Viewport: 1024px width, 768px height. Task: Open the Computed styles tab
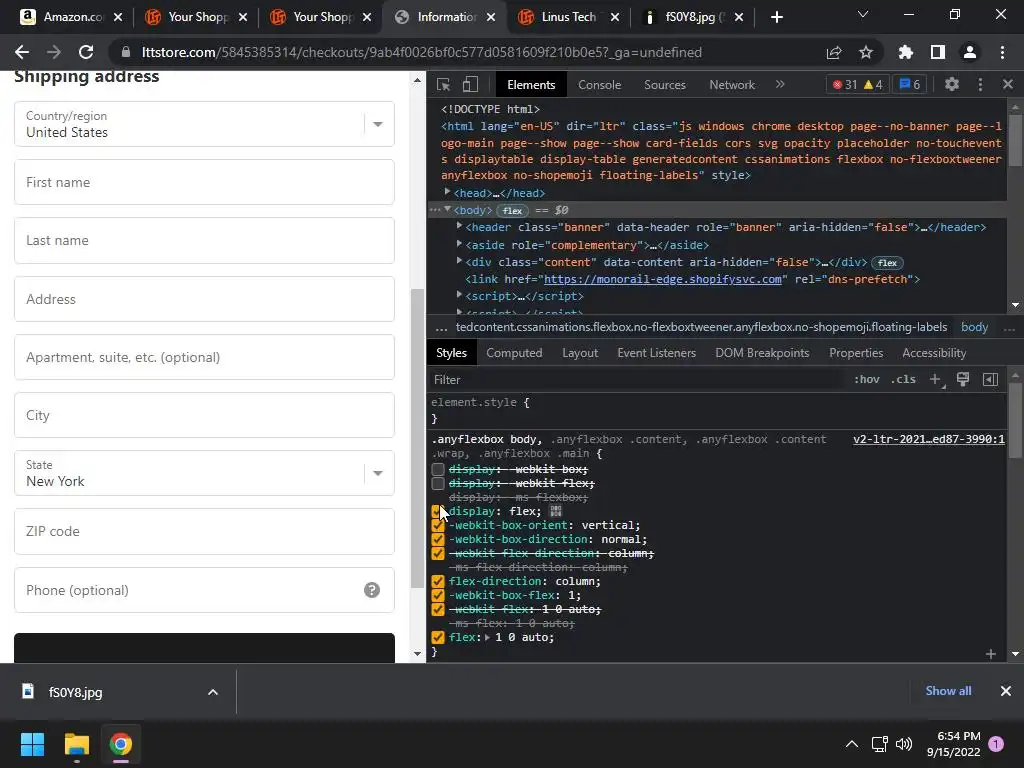pyautogui.click(x=514, y=353)
